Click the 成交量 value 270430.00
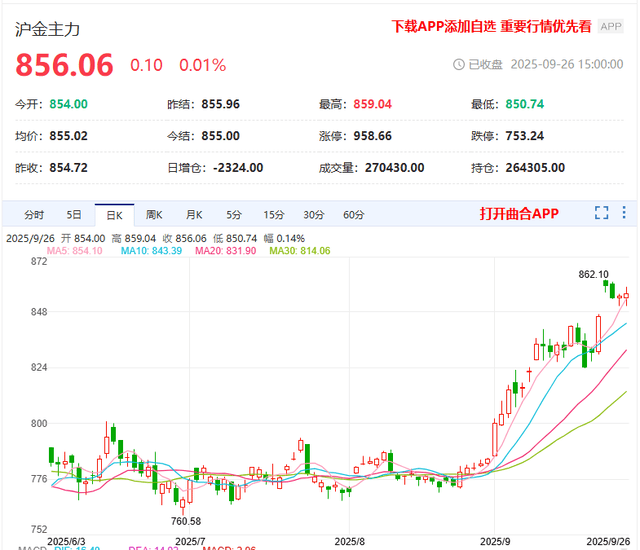Screen dimensions: 640x550 click(x=394, y=168)
